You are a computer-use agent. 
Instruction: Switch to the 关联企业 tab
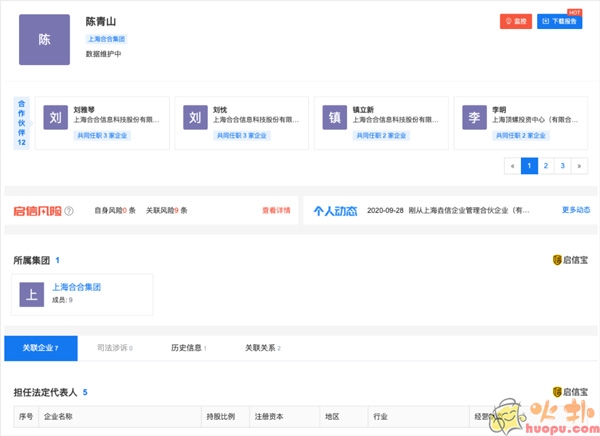(41, 348)
